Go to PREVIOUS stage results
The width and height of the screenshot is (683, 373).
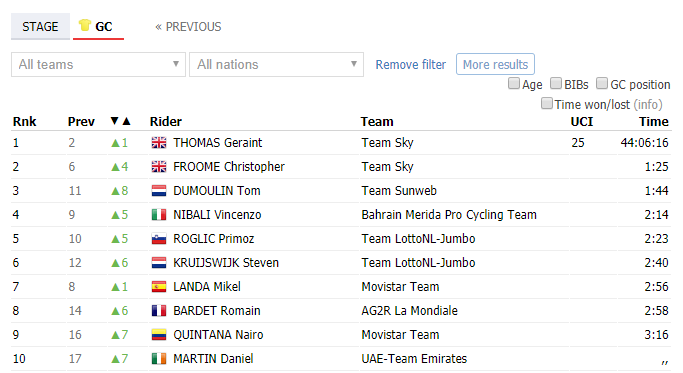[188, 27]
